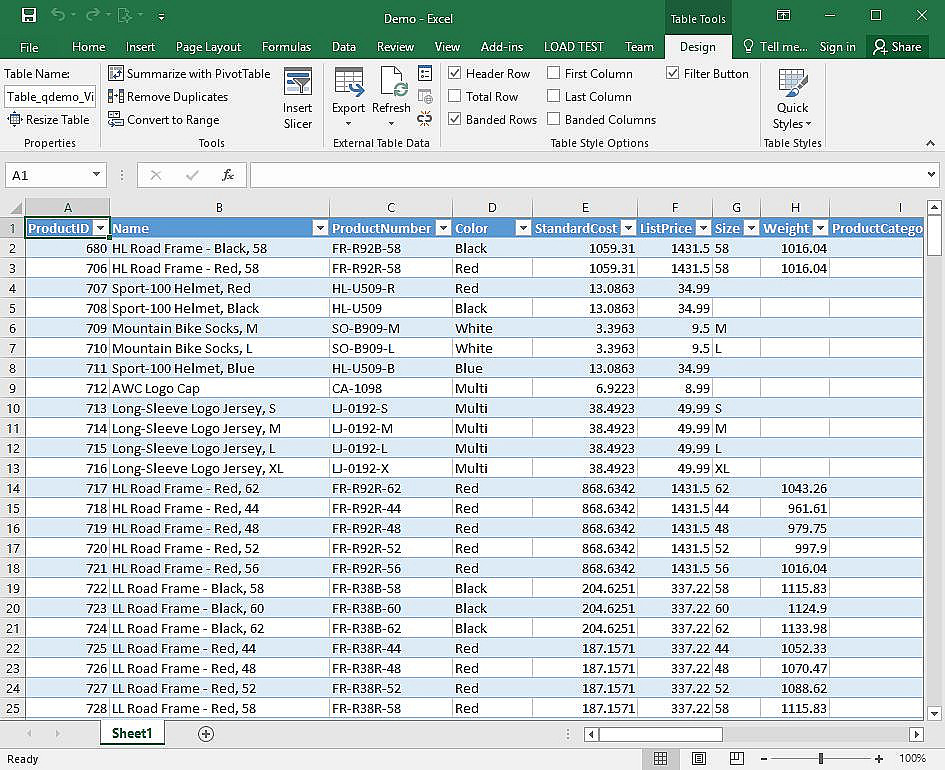Switch to Page Break Preview in status bar

pyautogui.click(x=735, y=760)
